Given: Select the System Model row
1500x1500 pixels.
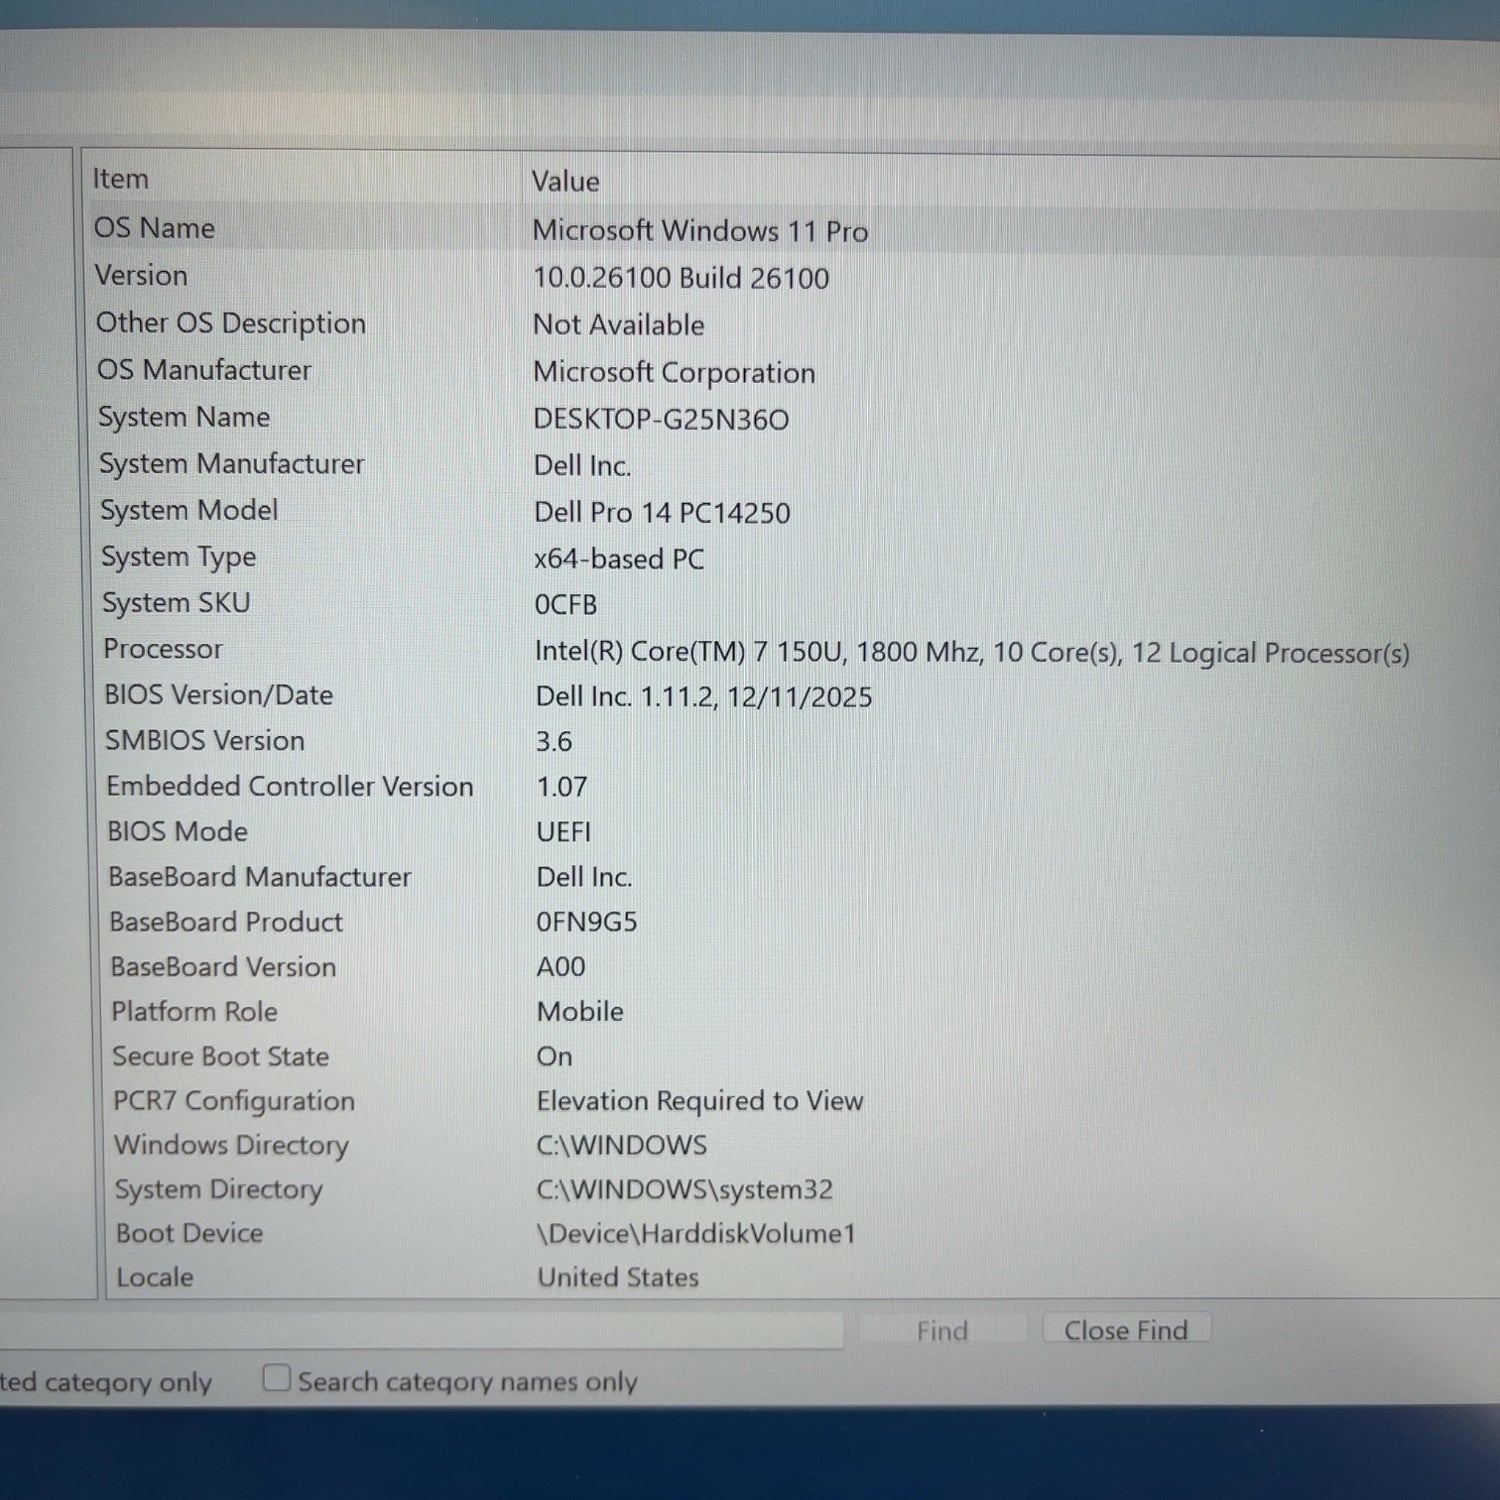Looking at the screenshot, I should 189,510.
